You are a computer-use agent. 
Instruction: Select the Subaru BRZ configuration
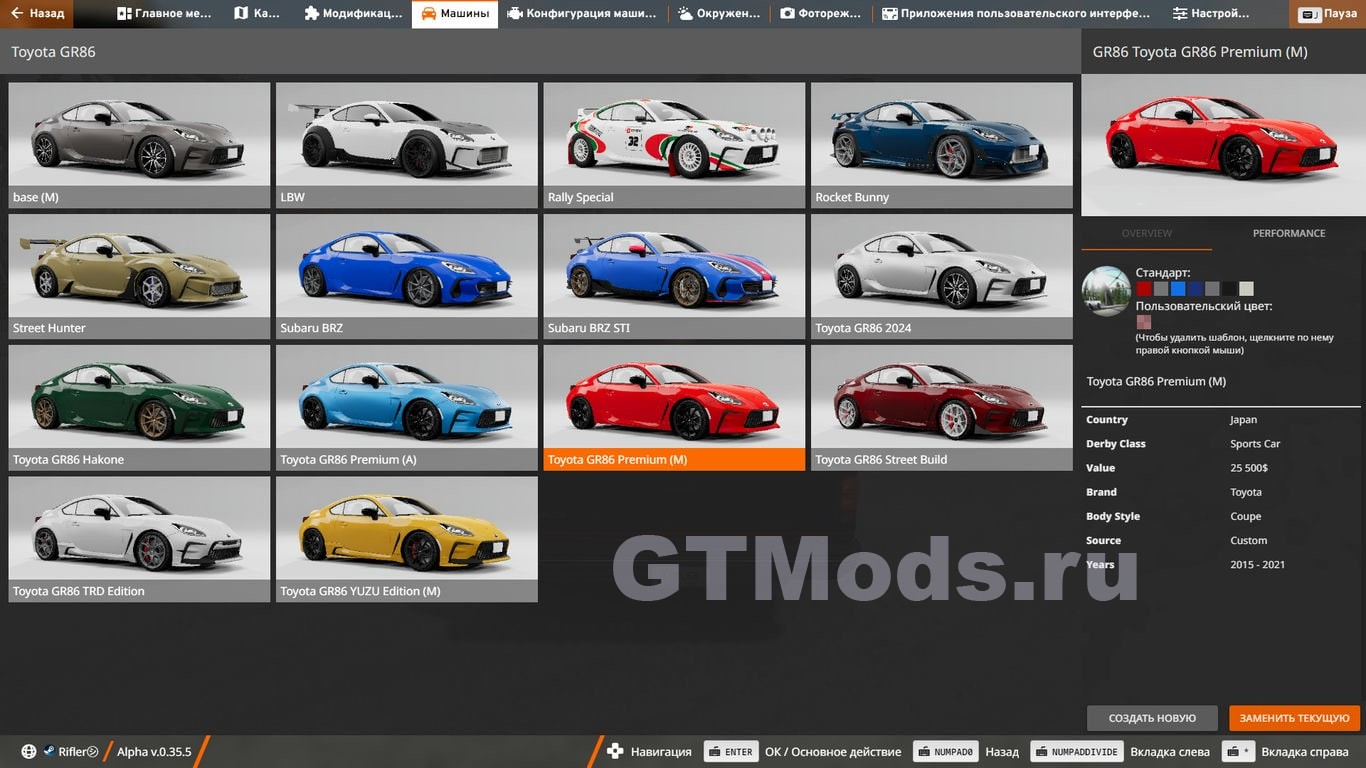point(407,276)
